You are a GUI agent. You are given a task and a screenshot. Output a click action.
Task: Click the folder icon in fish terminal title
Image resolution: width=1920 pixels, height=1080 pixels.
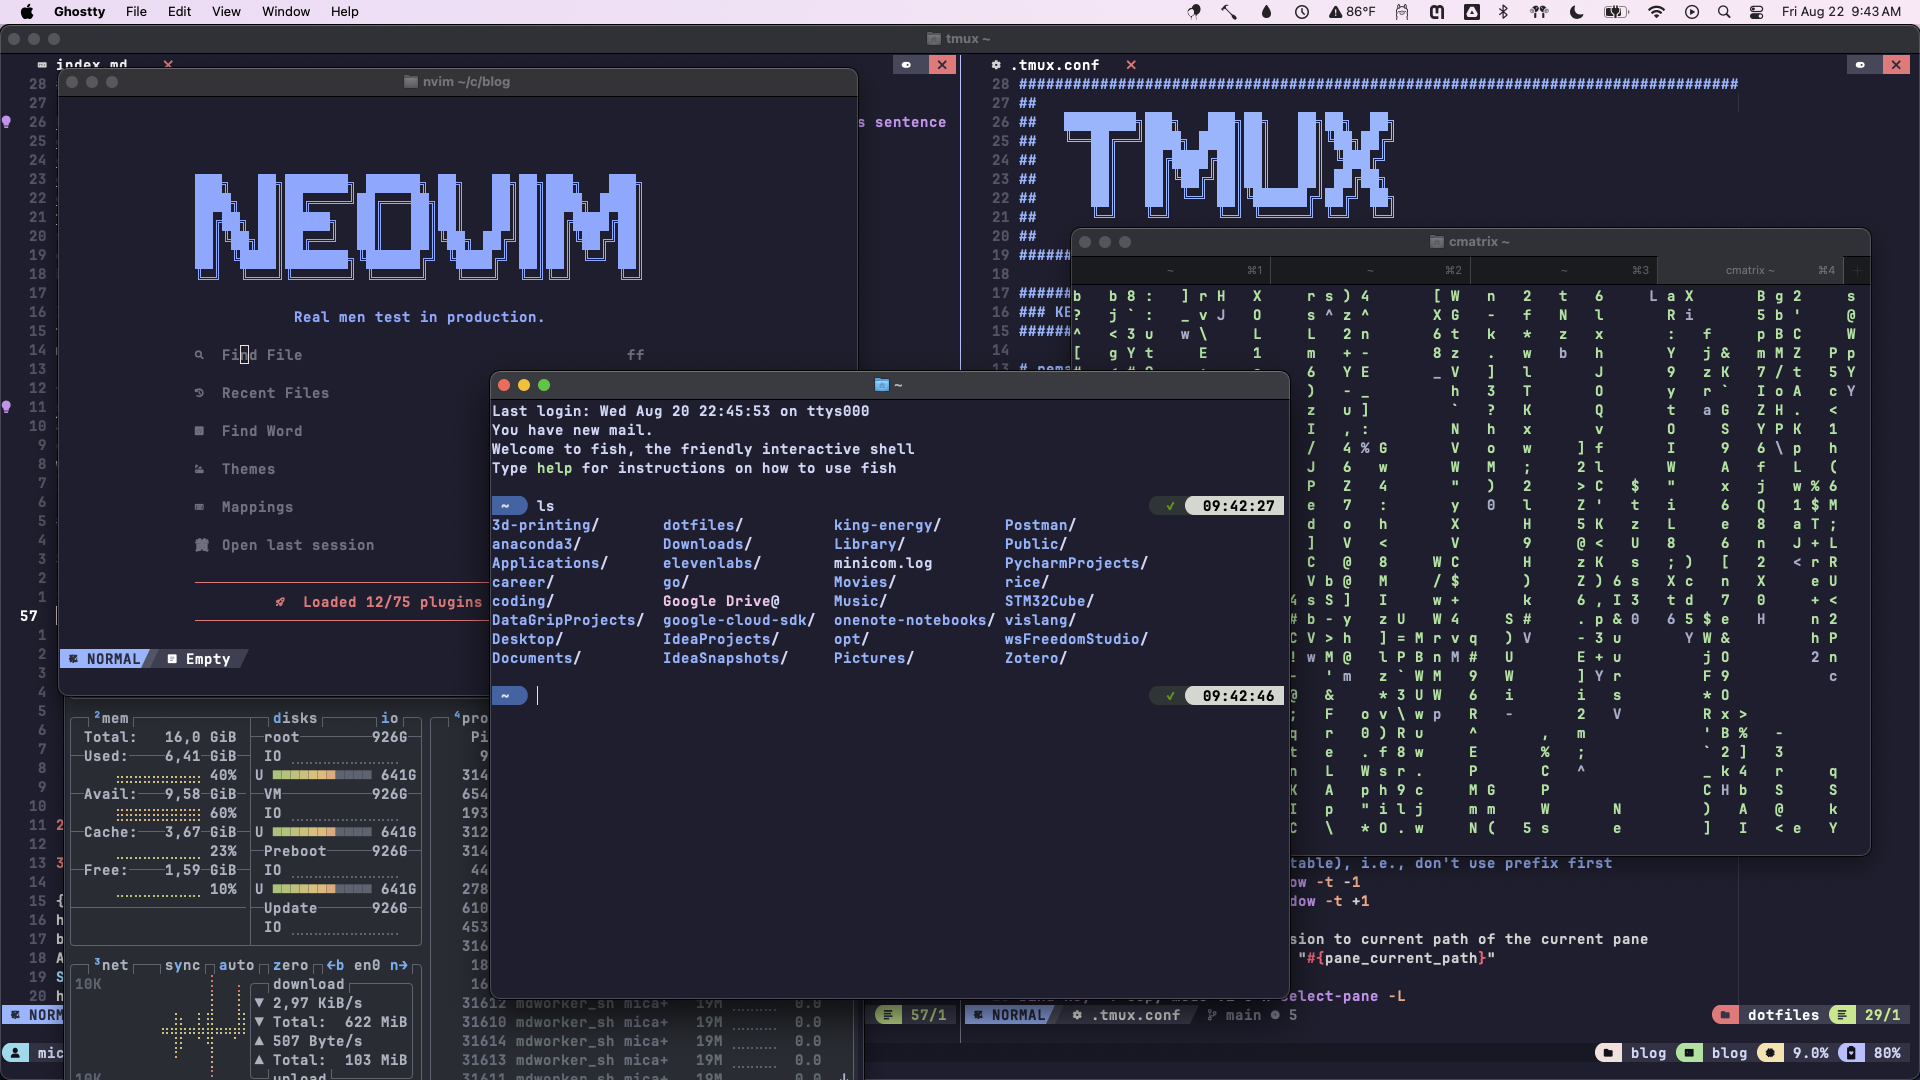point(881,385)
